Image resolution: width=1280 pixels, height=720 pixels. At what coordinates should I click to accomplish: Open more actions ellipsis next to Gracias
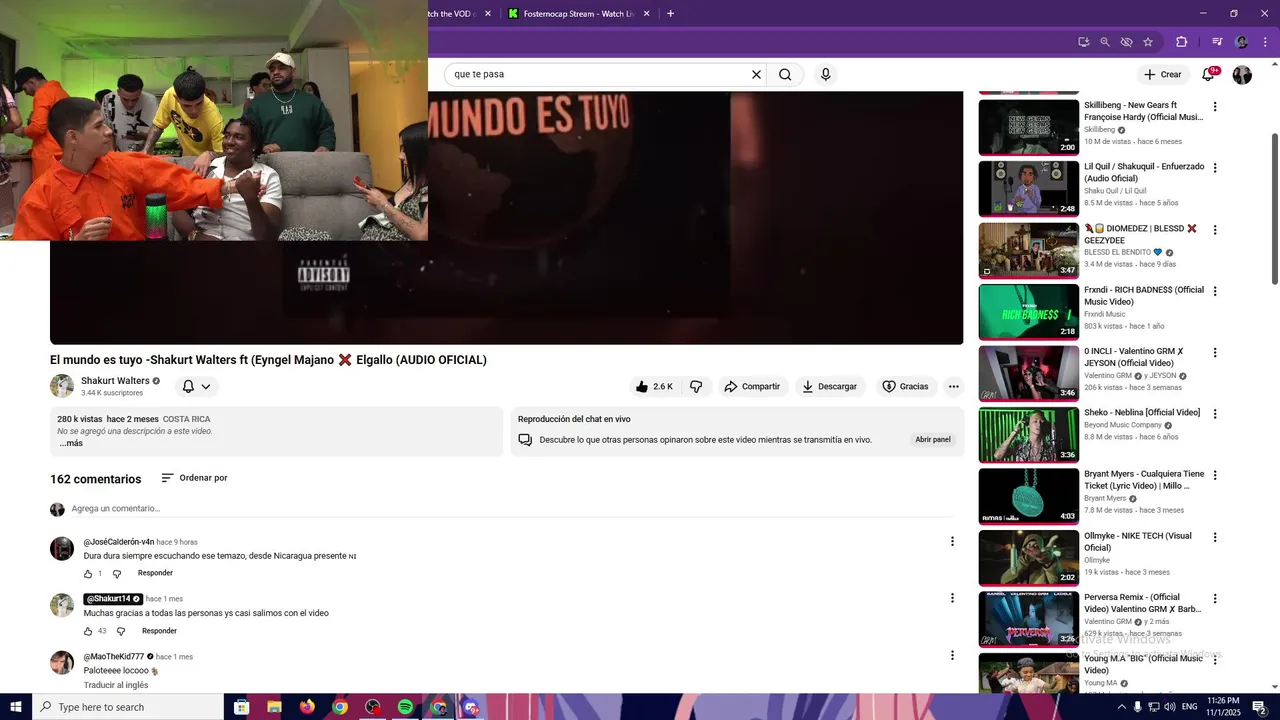[x=954, y=387]
